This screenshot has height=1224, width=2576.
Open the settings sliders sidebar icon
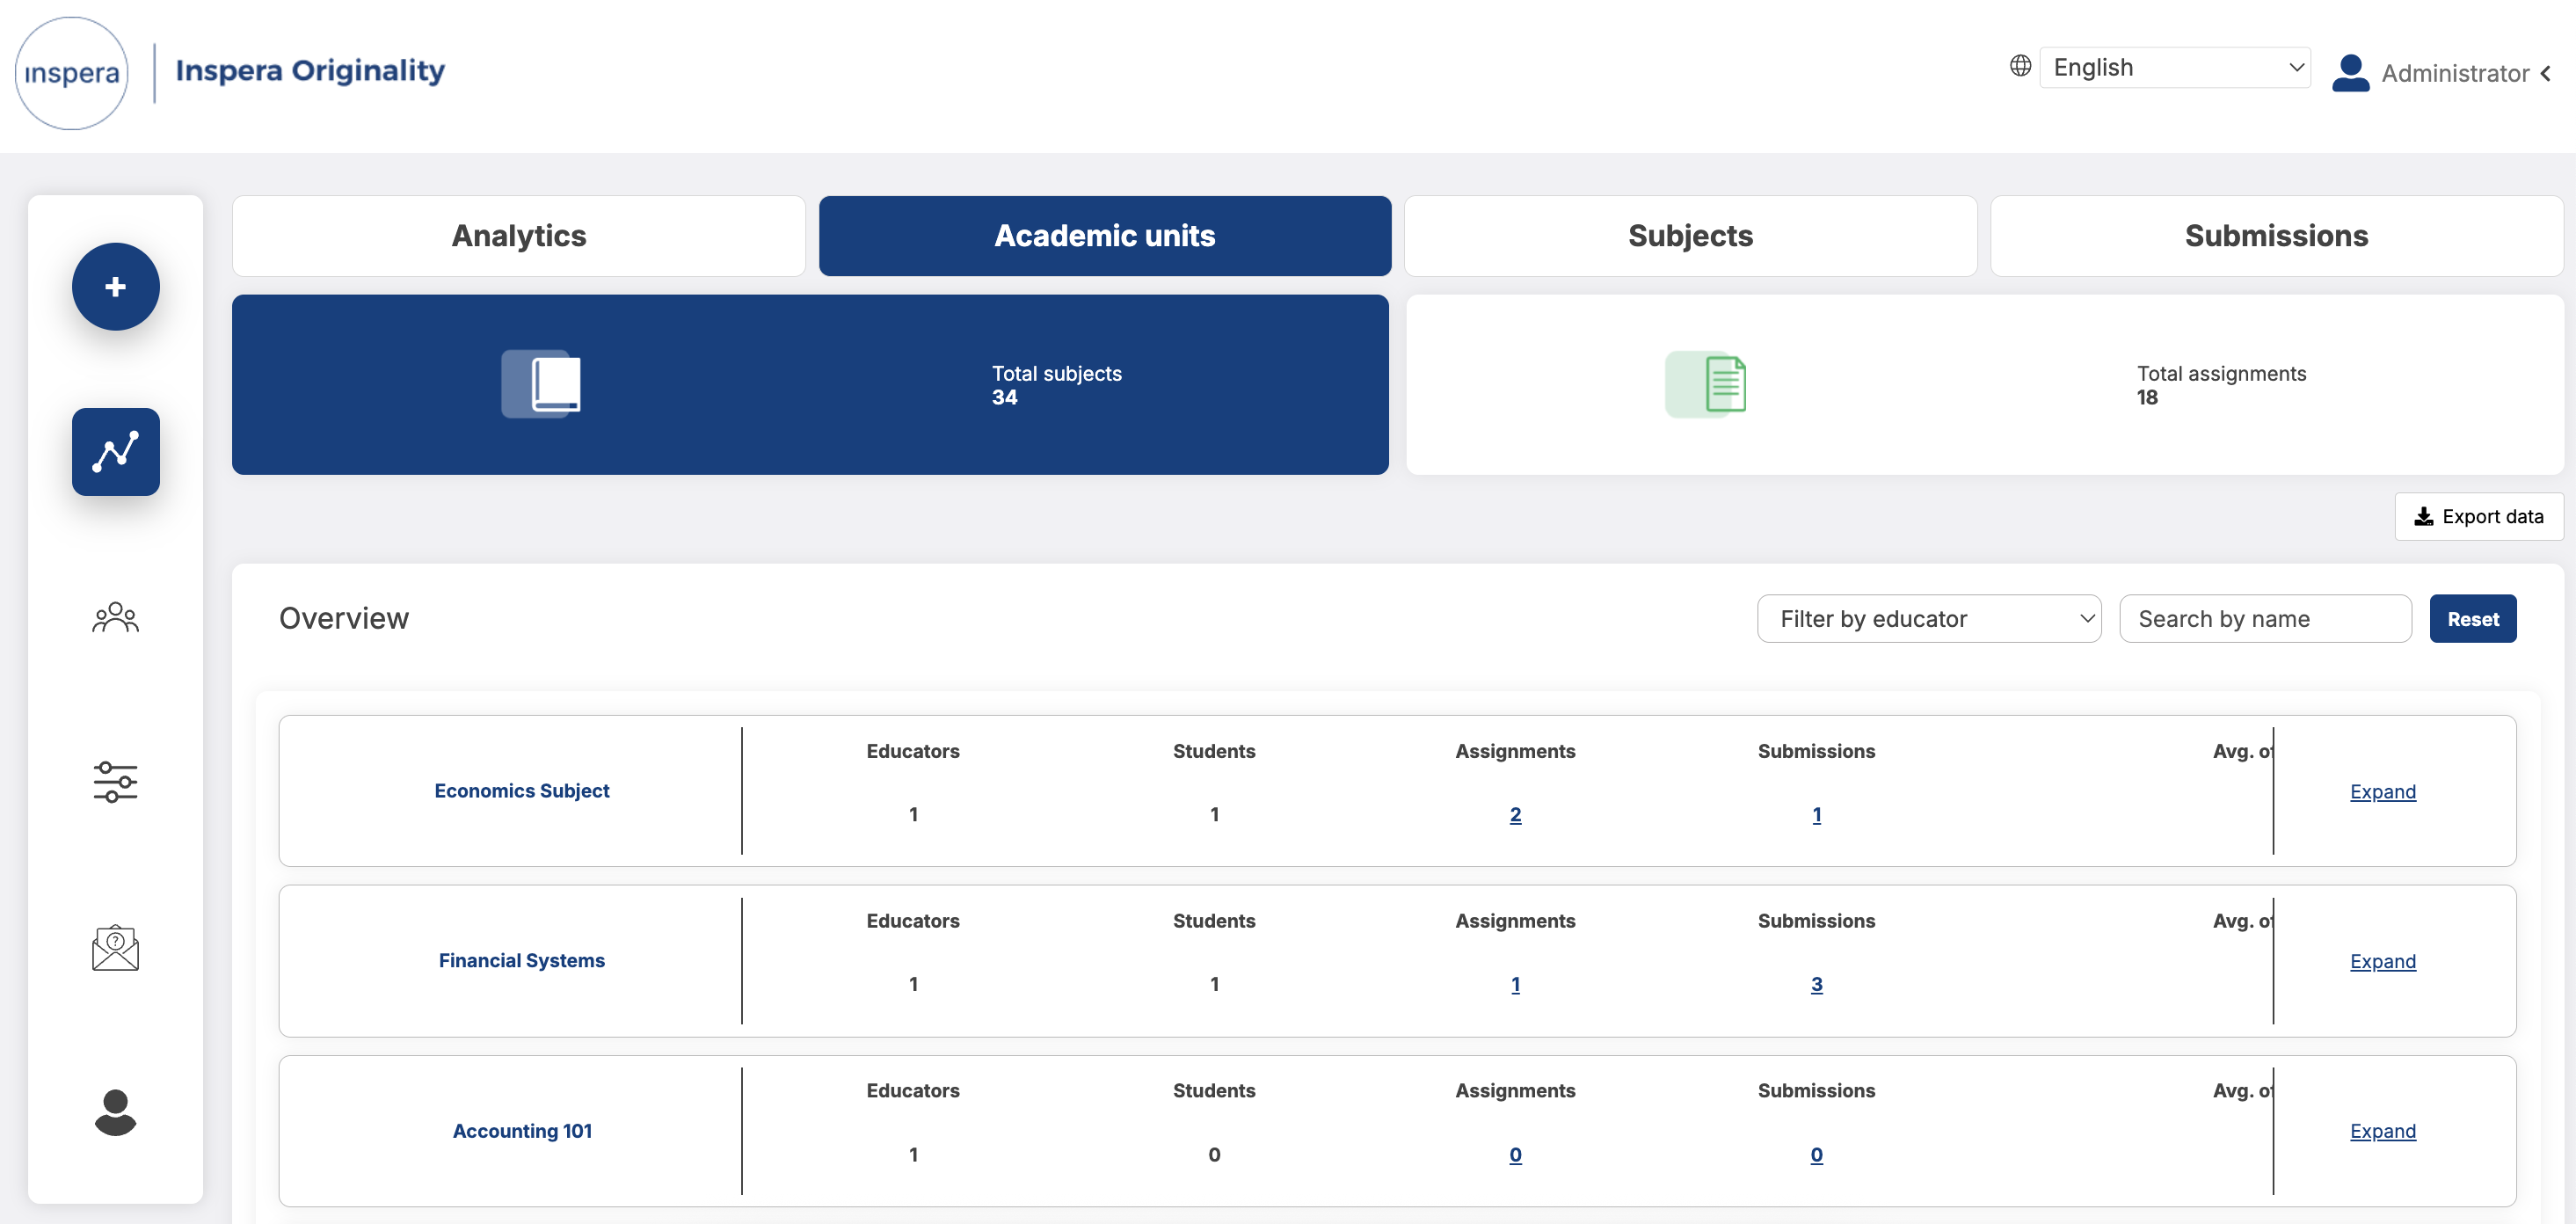(116, 782)
